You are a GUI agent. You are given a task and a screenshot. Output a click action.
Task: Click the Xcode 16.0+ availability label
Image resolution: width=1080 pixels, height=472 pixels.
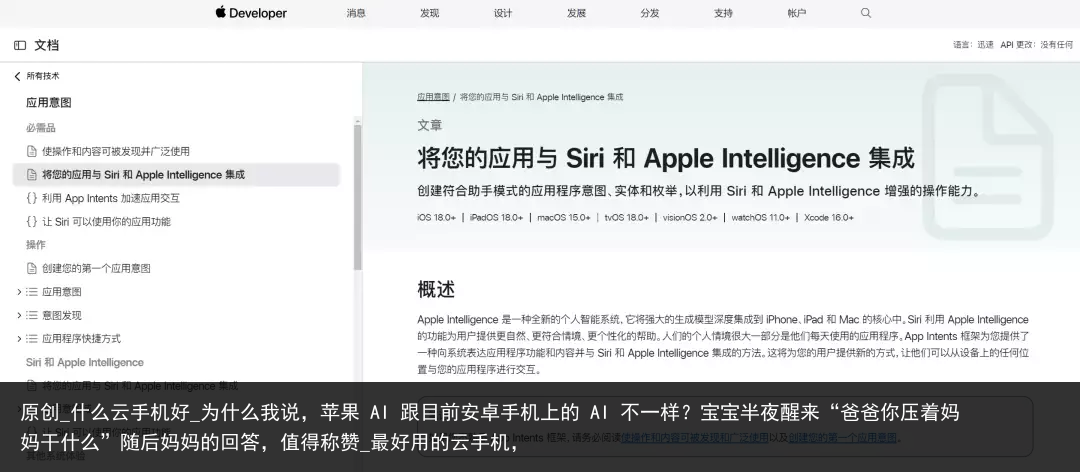tap(829, 218)
